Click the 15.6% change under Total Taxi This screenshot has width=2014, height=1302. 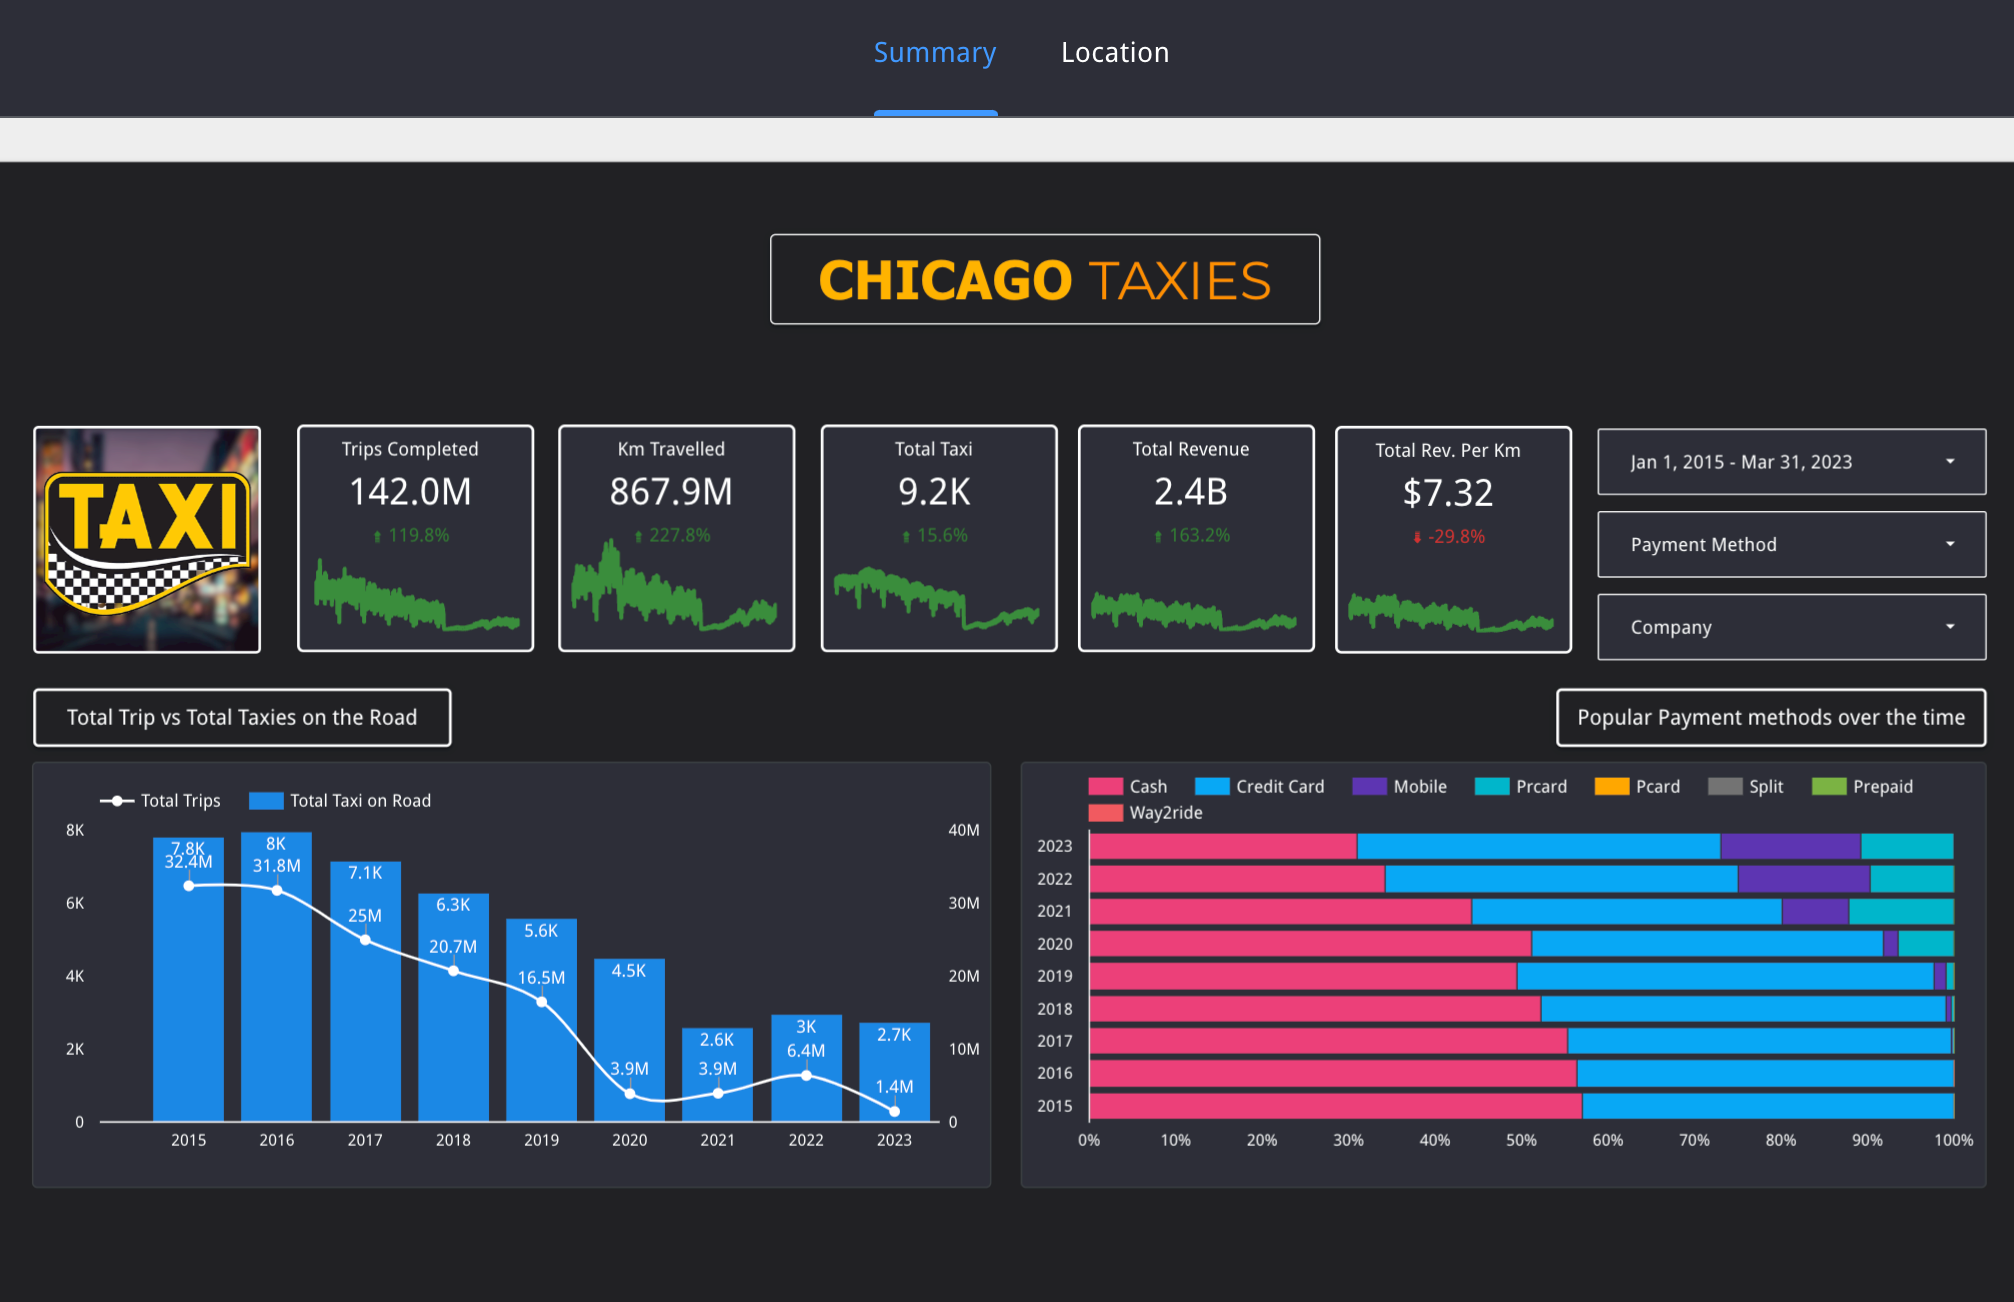(x=935, y=536)
